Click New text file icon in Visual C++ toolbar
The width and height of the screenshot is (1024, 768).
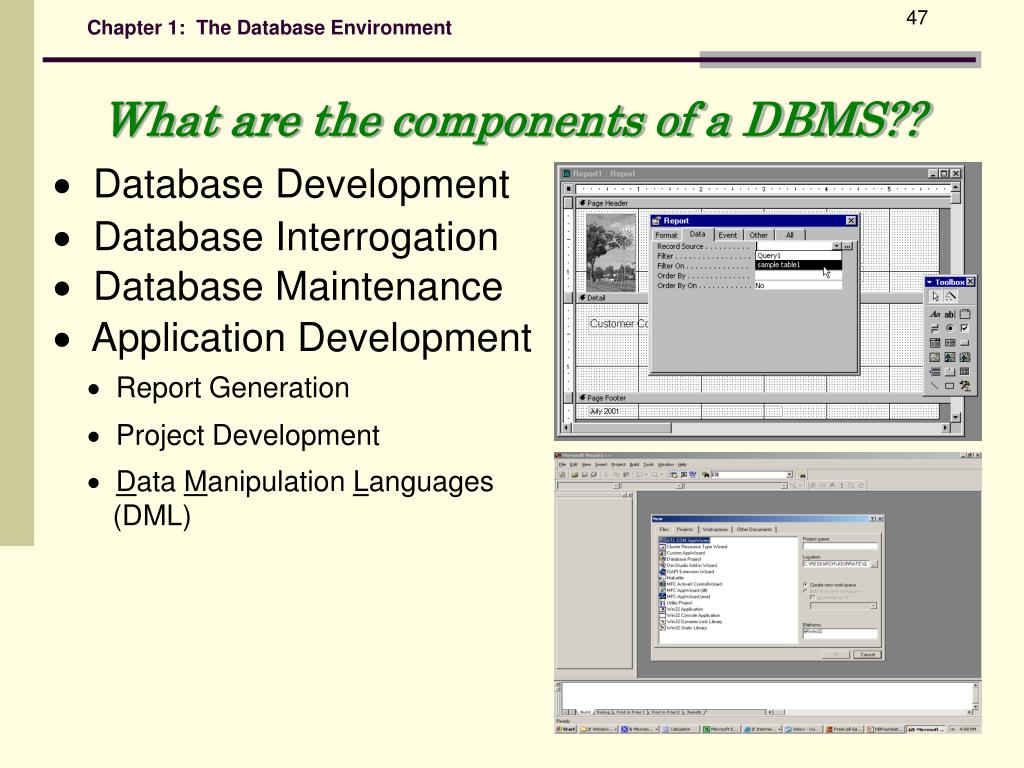point(562,475)
